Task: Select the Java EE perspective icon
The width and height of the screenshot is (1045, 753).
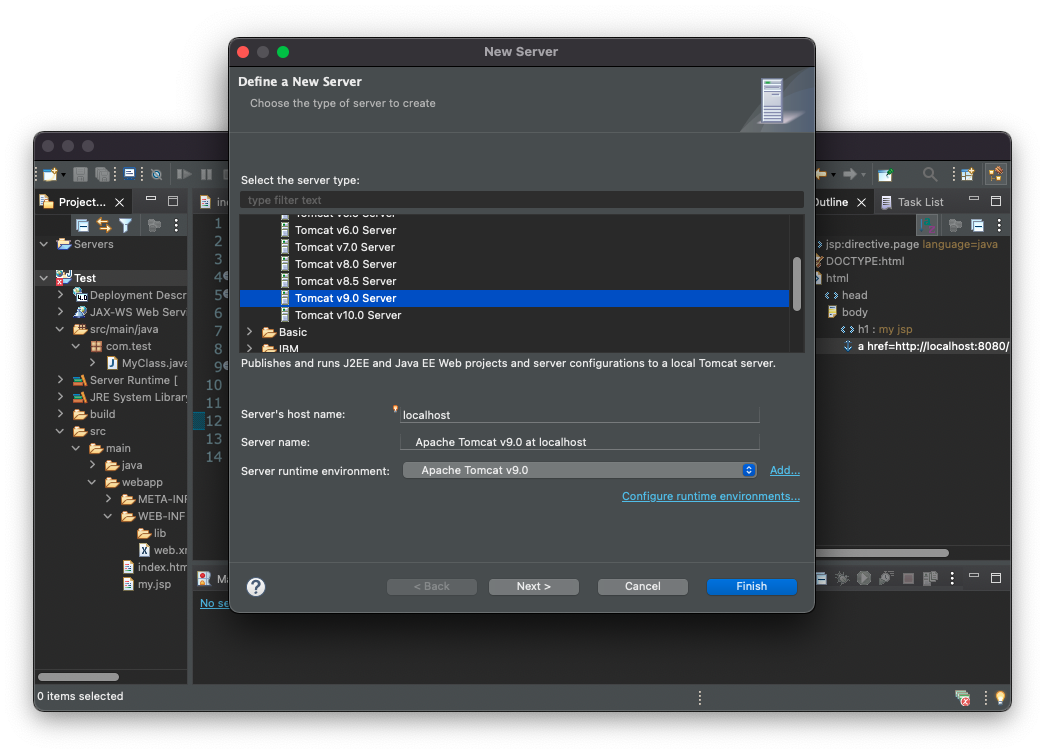Action: point(996,175)
